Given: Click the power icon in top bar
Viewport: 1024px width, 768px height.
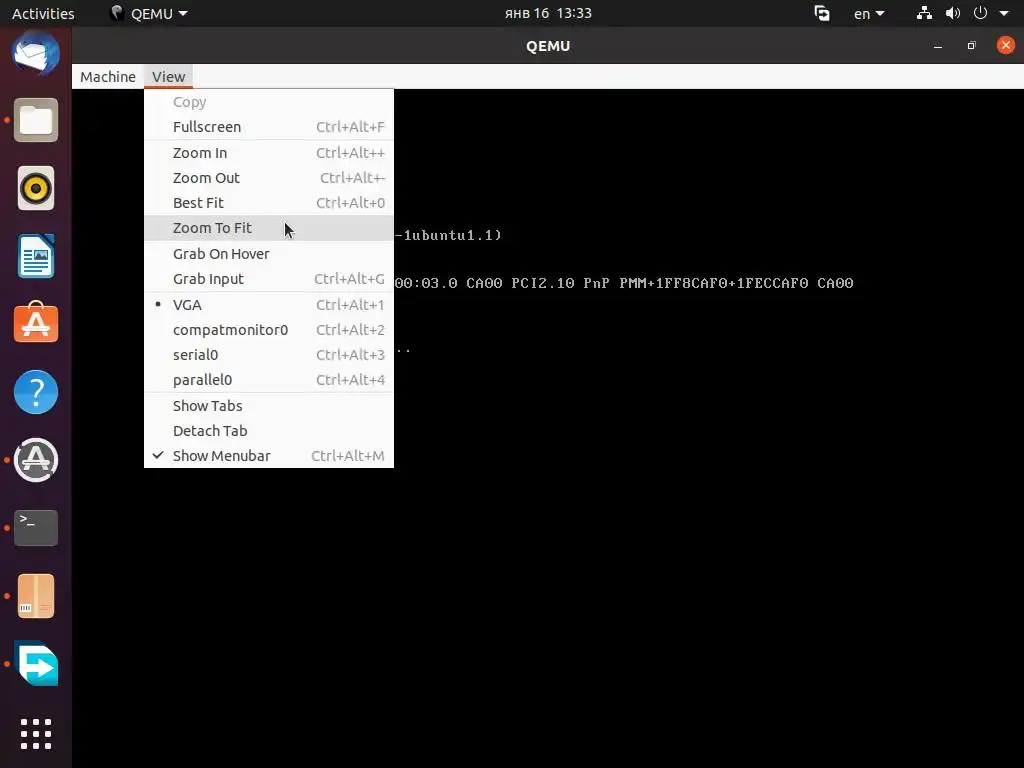Looking at the screenshot, I should click(x=980, y=13).
